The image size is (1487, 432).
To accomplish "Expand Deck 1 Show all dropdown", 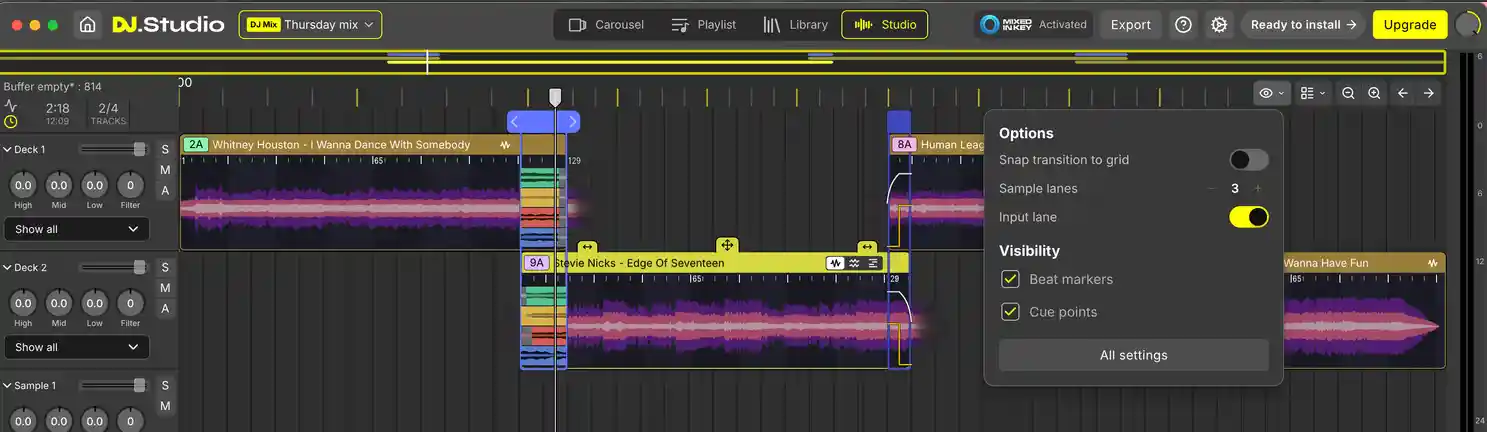I will 76,229.
